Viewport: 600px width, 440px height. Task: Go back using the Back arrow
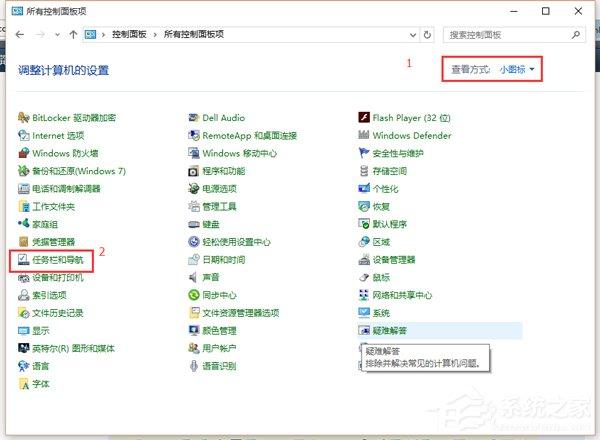pyautogui.click(x=20, y=35)
